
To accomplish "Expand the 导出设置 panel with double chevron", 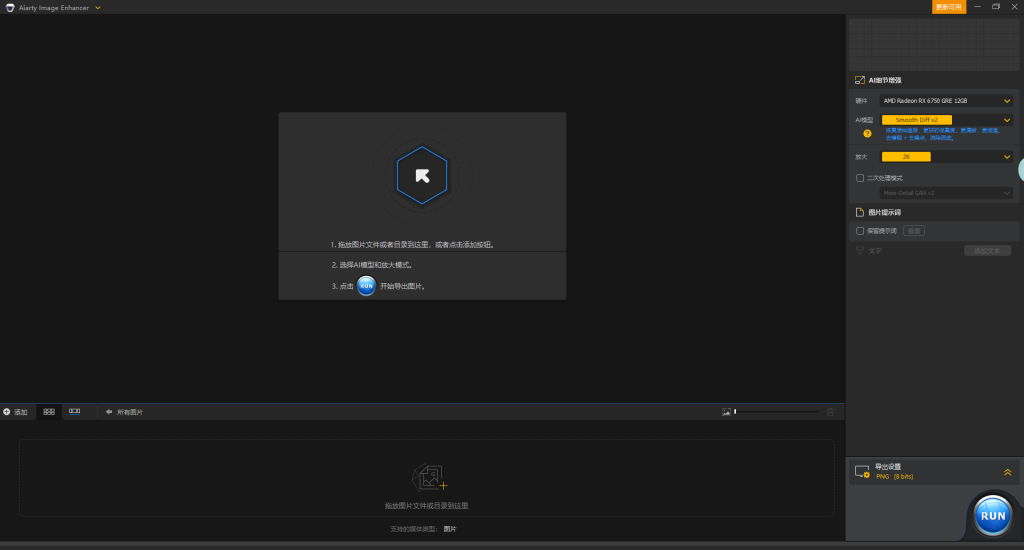I will 1007,472.
